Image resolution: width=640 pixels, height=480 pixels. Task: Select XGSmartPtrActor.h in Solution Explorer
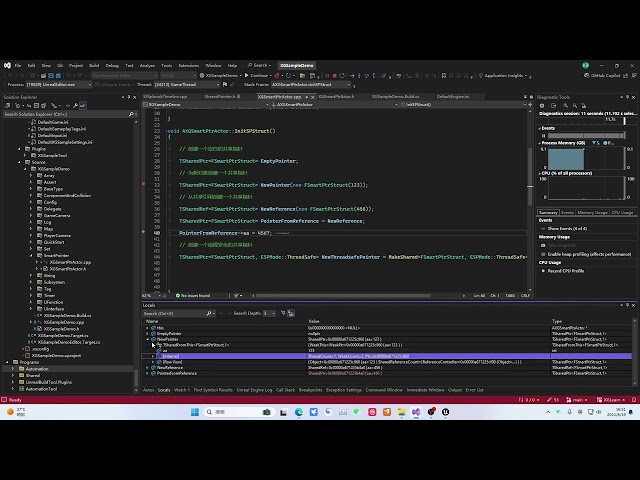67,269
